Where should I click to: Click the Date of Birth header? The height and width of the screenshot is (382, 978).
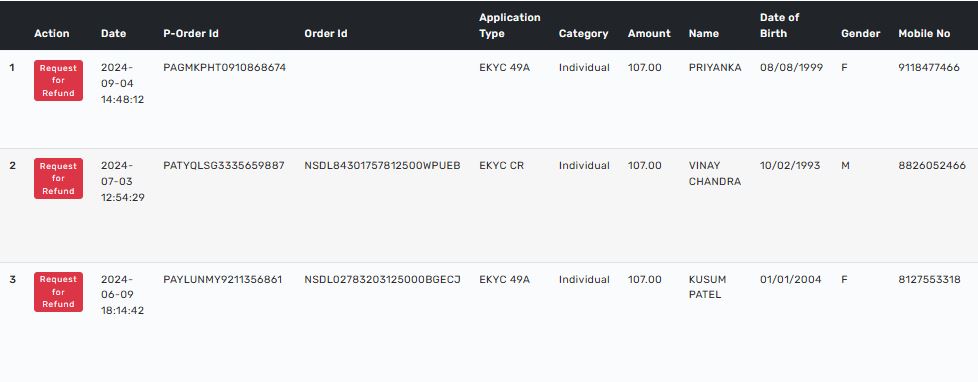click(780, 26)
